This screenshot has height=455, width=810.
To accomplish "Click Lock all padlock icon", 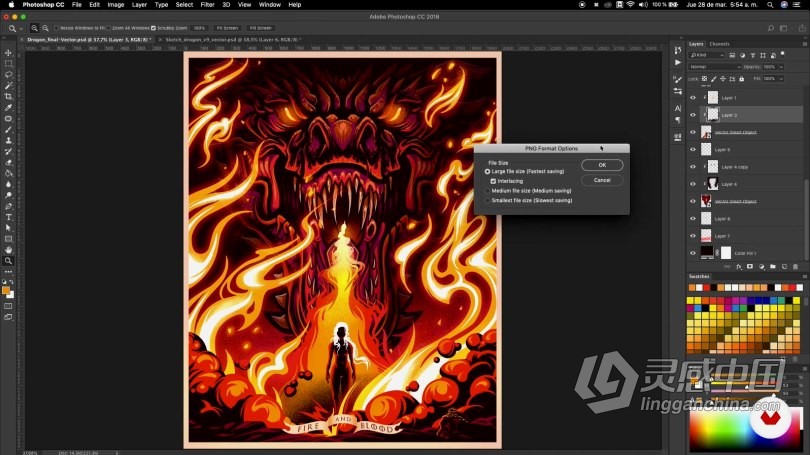I will (742, 79).
